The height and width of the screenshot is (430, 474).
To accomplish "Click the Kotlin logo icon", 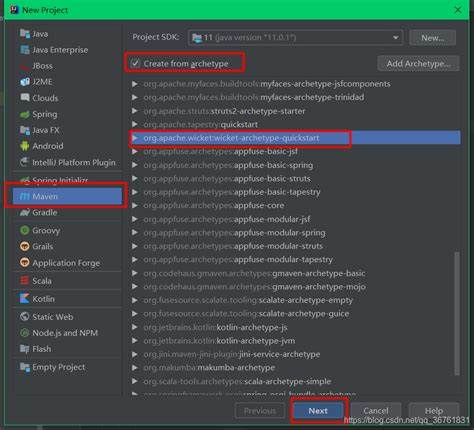I will click(25, 298).
